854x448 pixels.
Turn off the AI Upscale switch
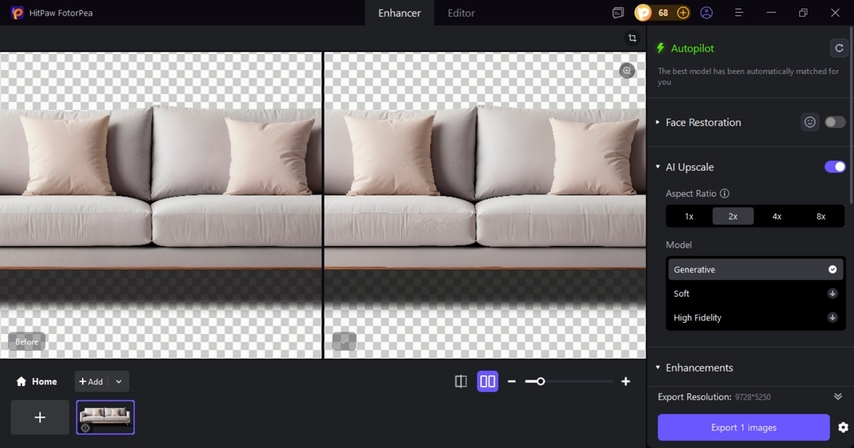(x=834, y=167)
